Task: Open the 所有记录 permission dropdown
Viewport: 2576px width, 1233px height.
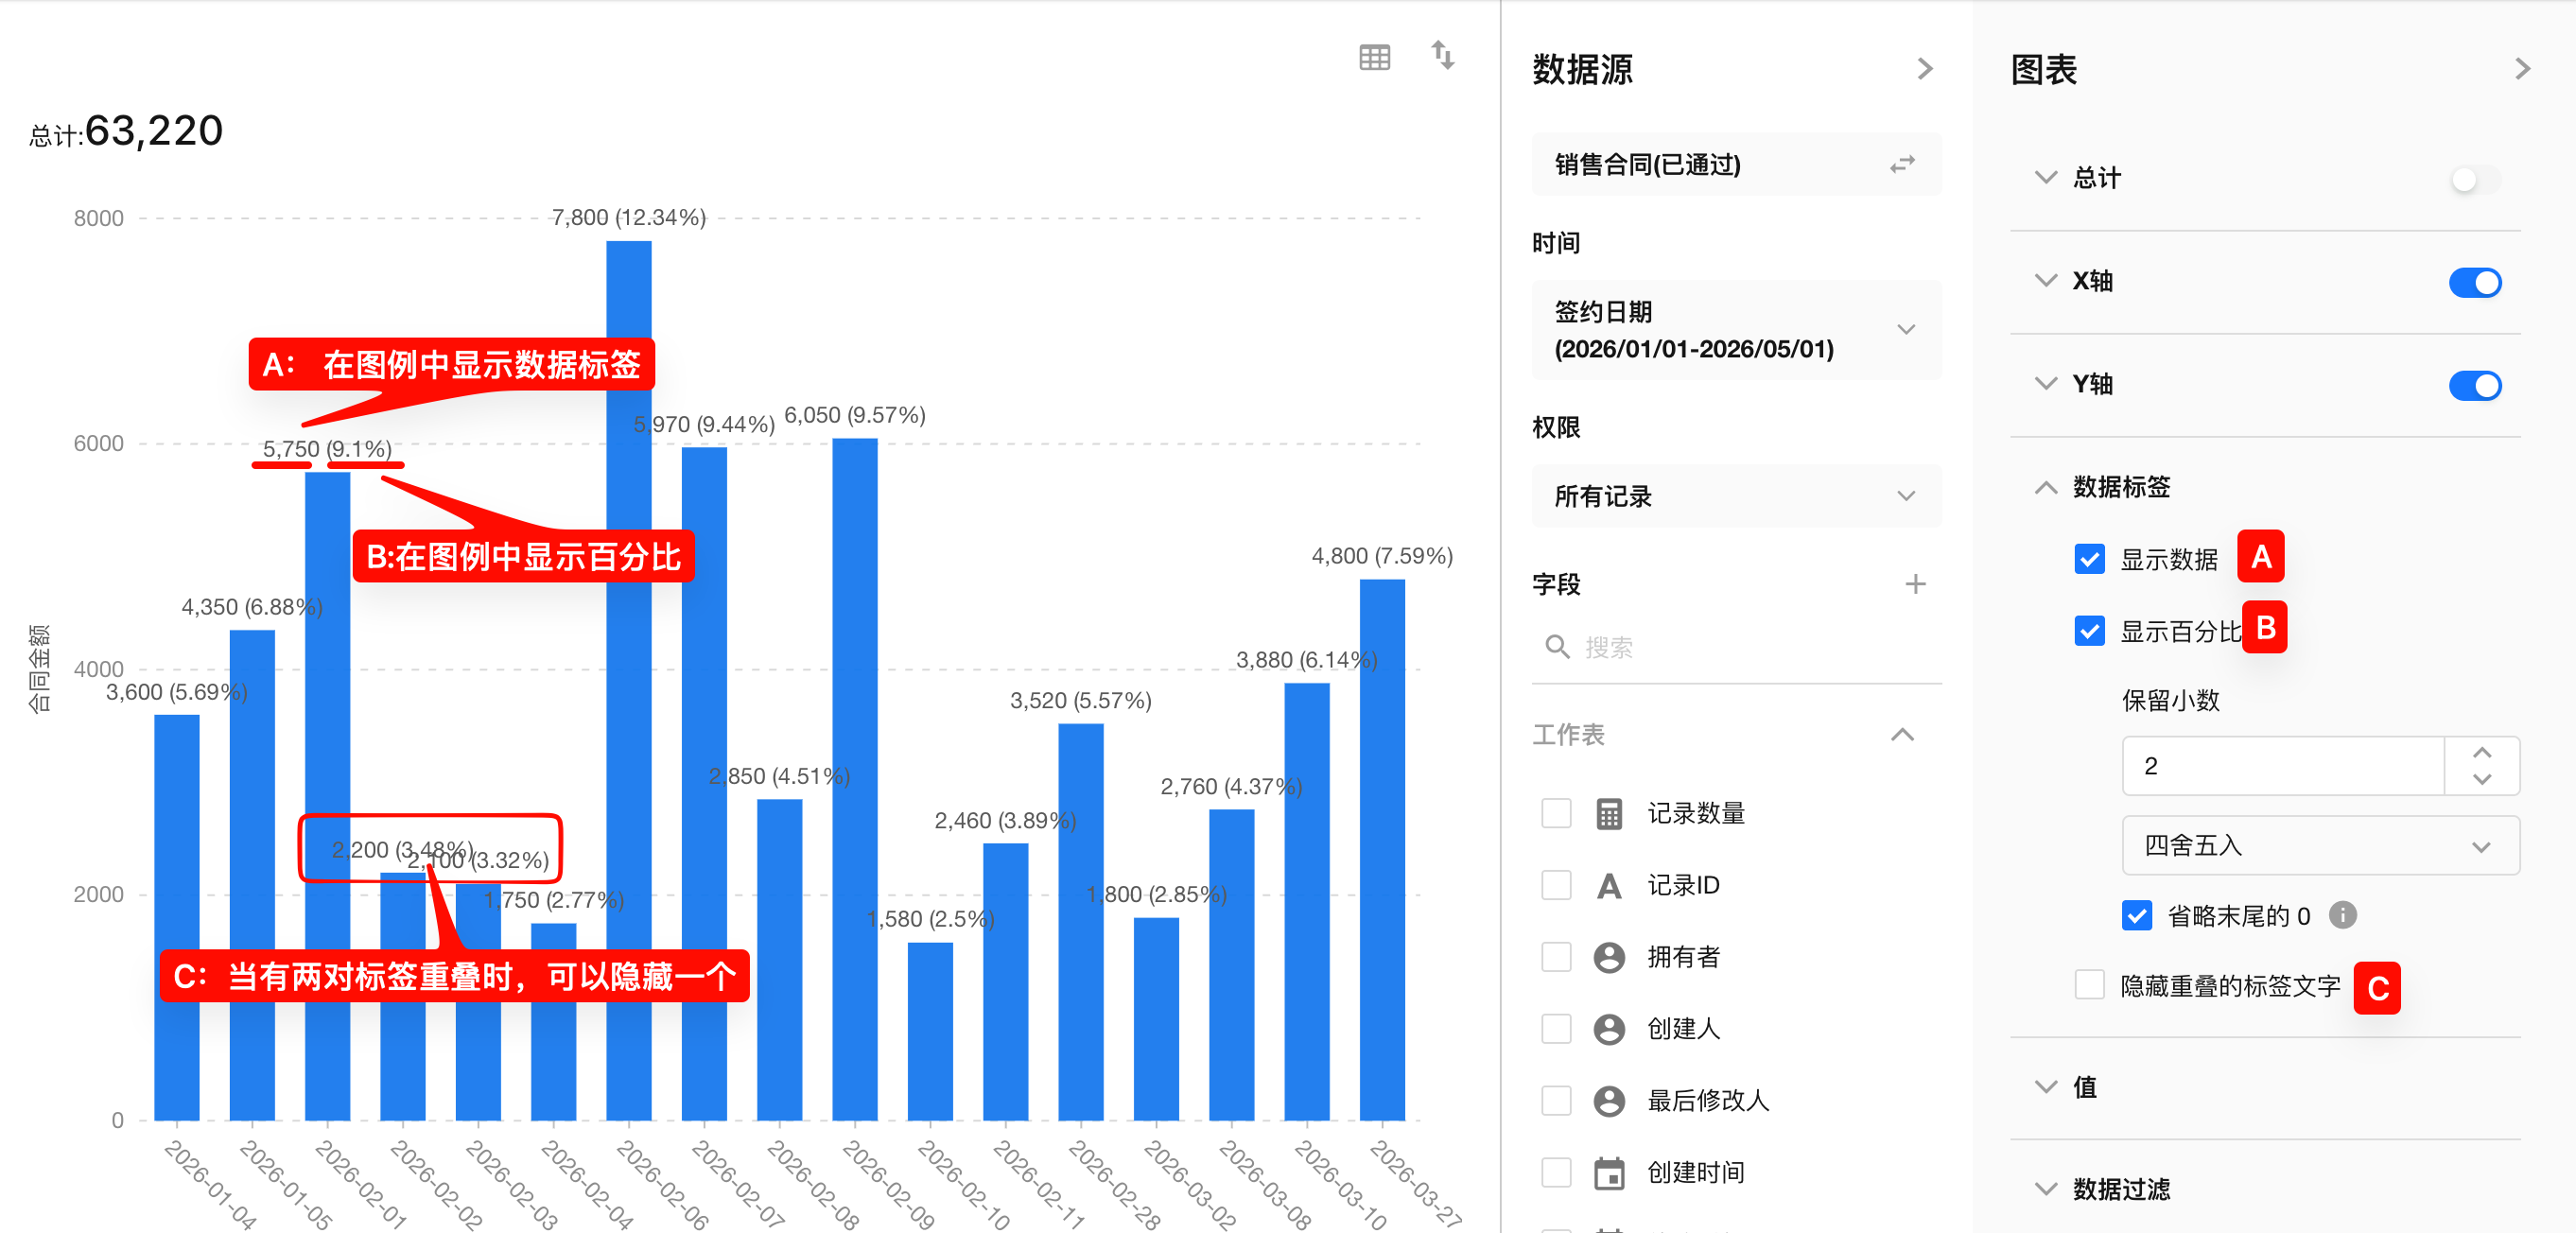Action: 1736,496
